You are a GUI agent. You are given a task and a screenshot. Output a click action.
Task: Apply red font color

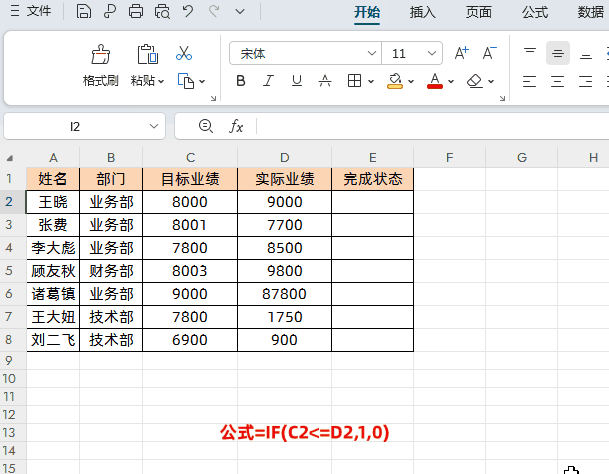click(435, 81)
